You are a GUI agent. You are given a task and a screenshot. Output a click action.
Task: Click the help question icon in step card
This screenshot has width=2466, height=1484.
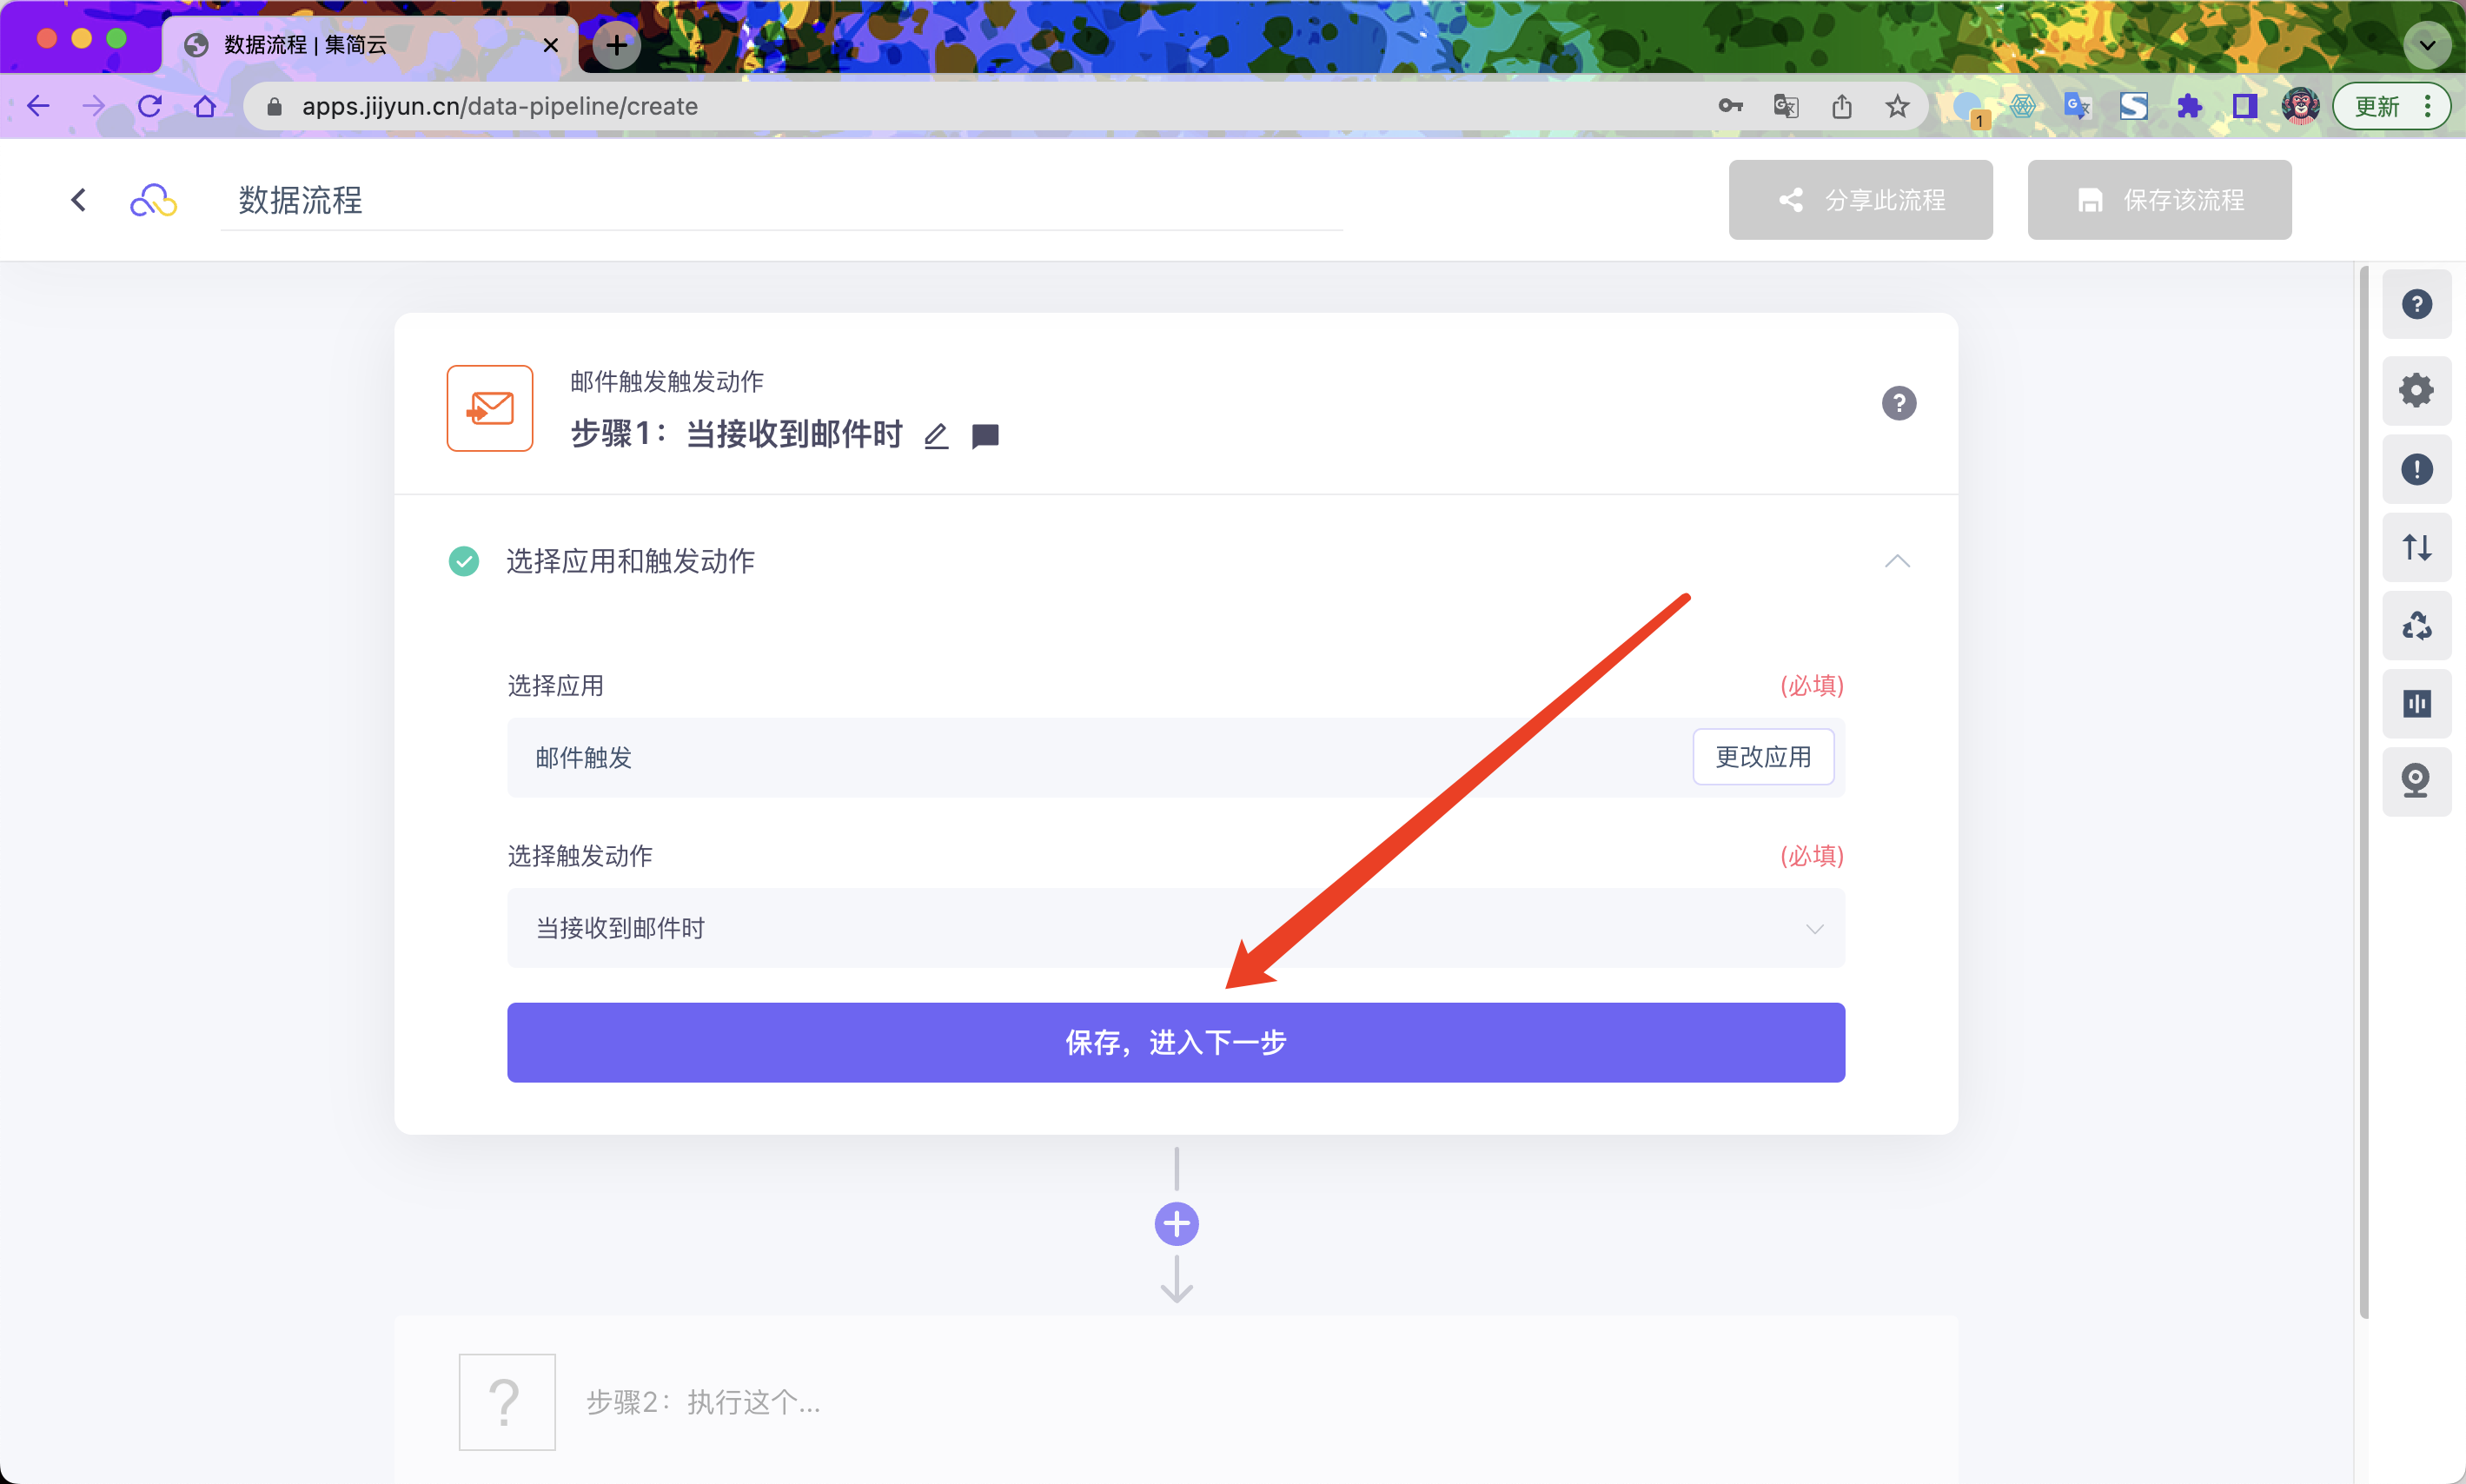coord(1898,403)
